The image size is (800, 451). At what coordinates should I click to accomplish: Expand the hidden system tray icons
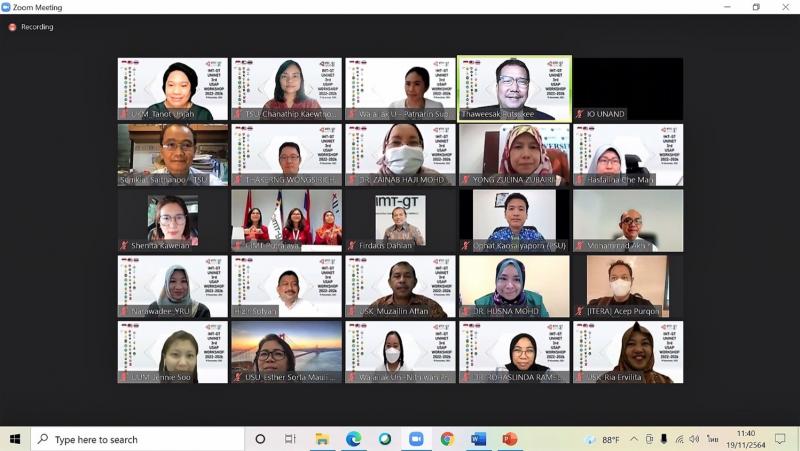[x=635, y=439]
